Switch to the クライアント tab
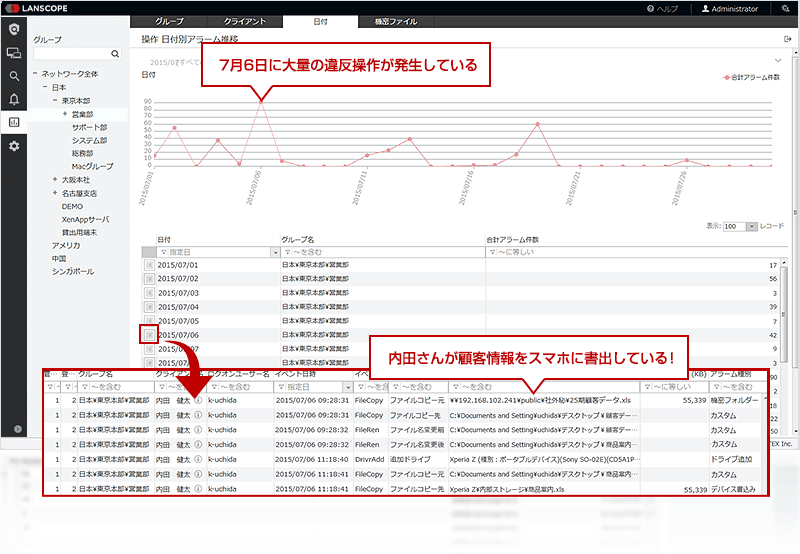The width and height of the screenshot is (800, 554). pos(245,21)
